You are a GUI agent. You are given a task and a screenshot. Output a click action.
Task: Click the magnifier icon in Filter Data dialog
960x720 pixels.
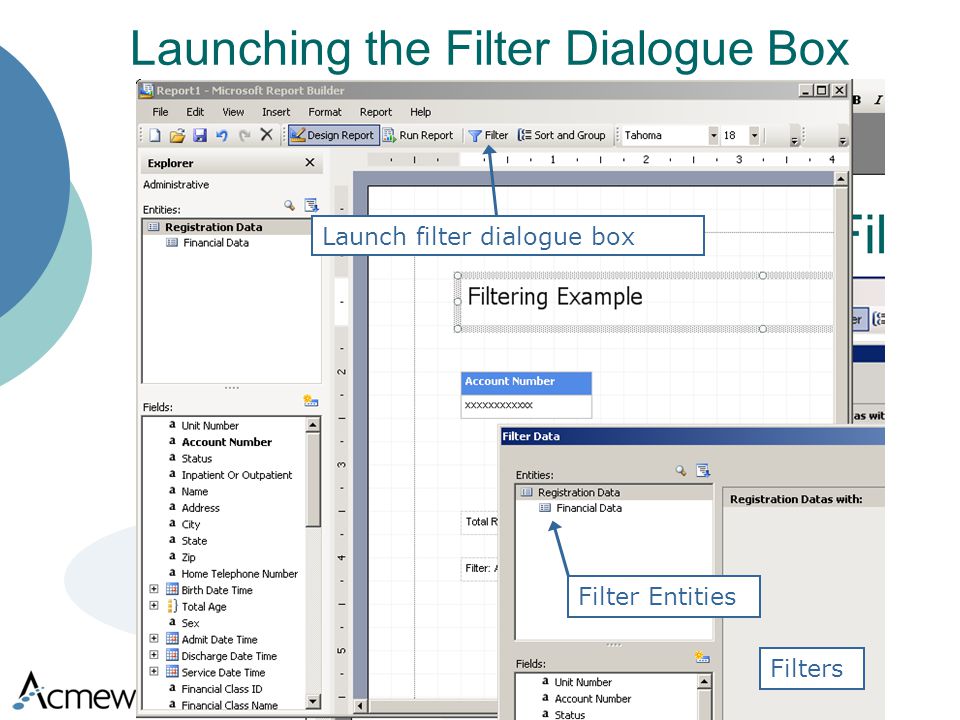point(681,470)
